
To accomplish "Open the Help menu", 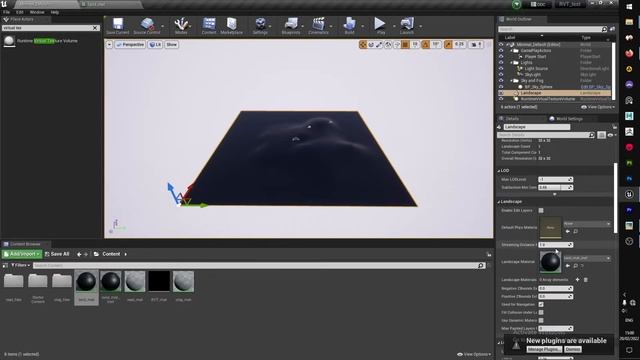I will (x=55, y=12).
